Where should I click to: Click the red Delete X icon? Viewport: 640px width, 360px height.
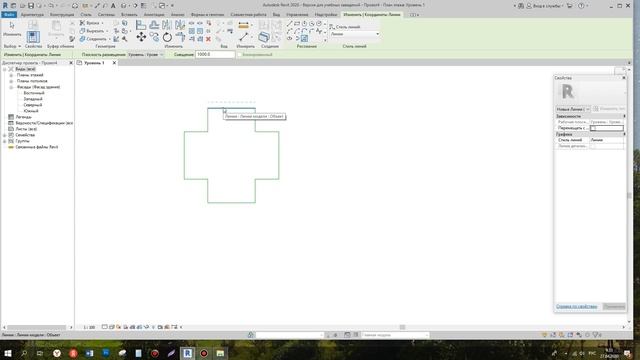(x=208, y=39)
